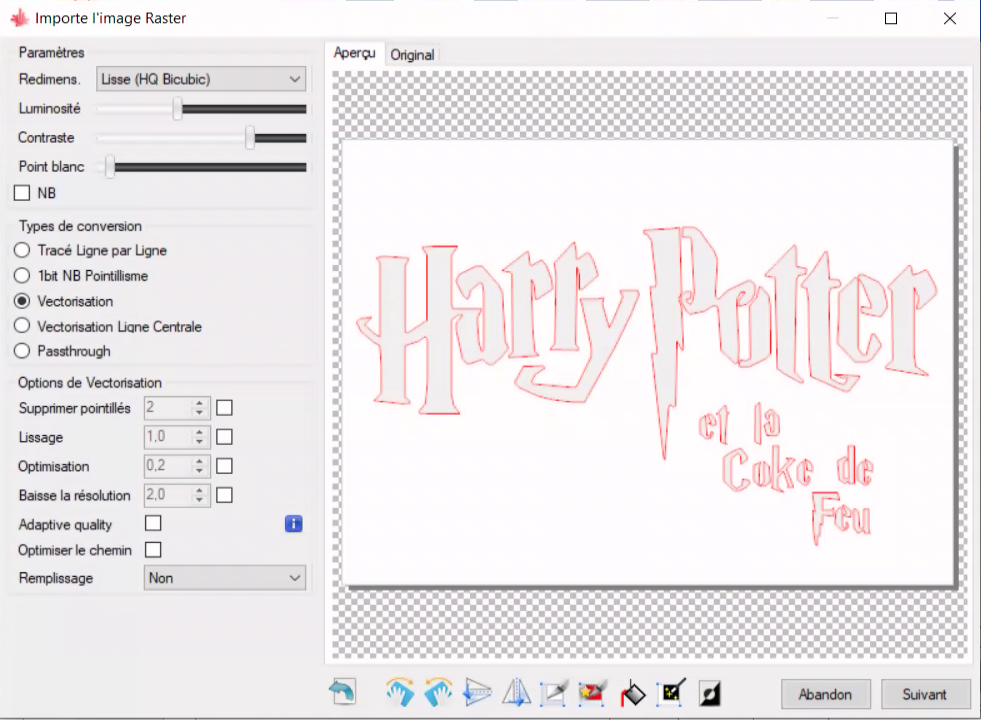
Task: Enable the Lissage checkbox
Action: point(225,437)
